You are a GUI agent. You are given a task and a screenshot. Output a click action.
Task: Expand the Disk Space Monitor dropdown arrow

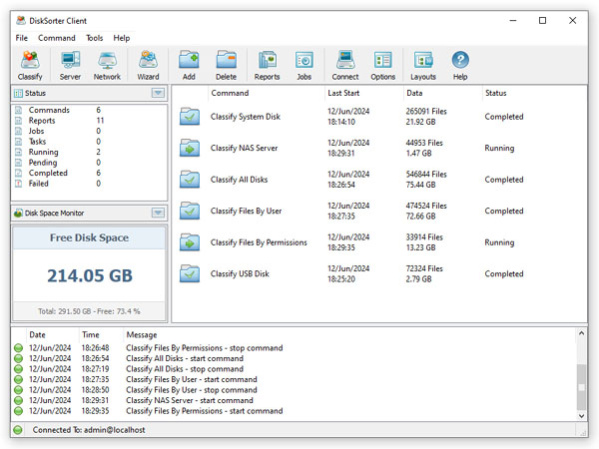click(158, 213)
